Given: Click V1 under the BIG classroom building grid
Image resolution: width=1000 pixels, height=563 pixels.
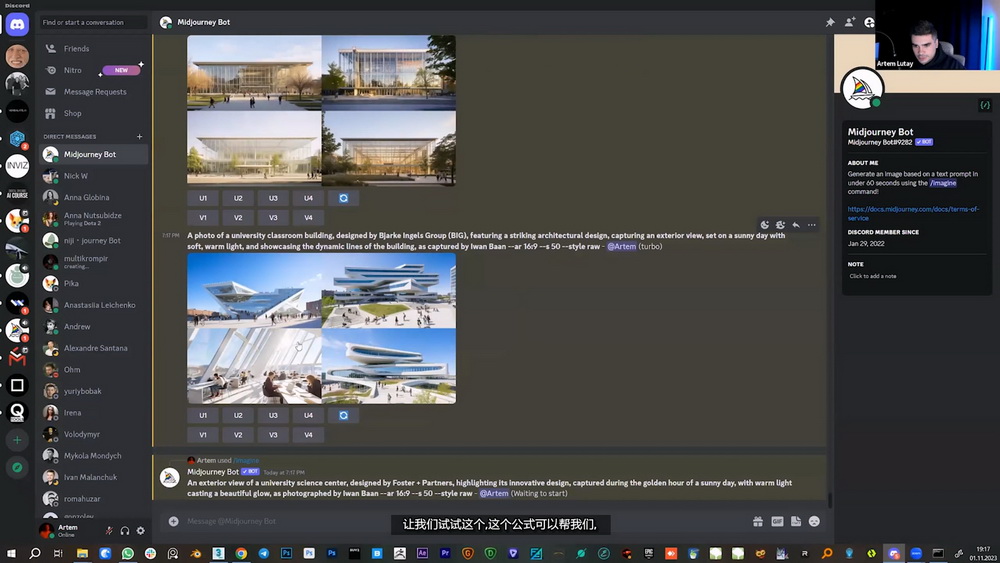Looking at the screenshot, I should [203, 435].
